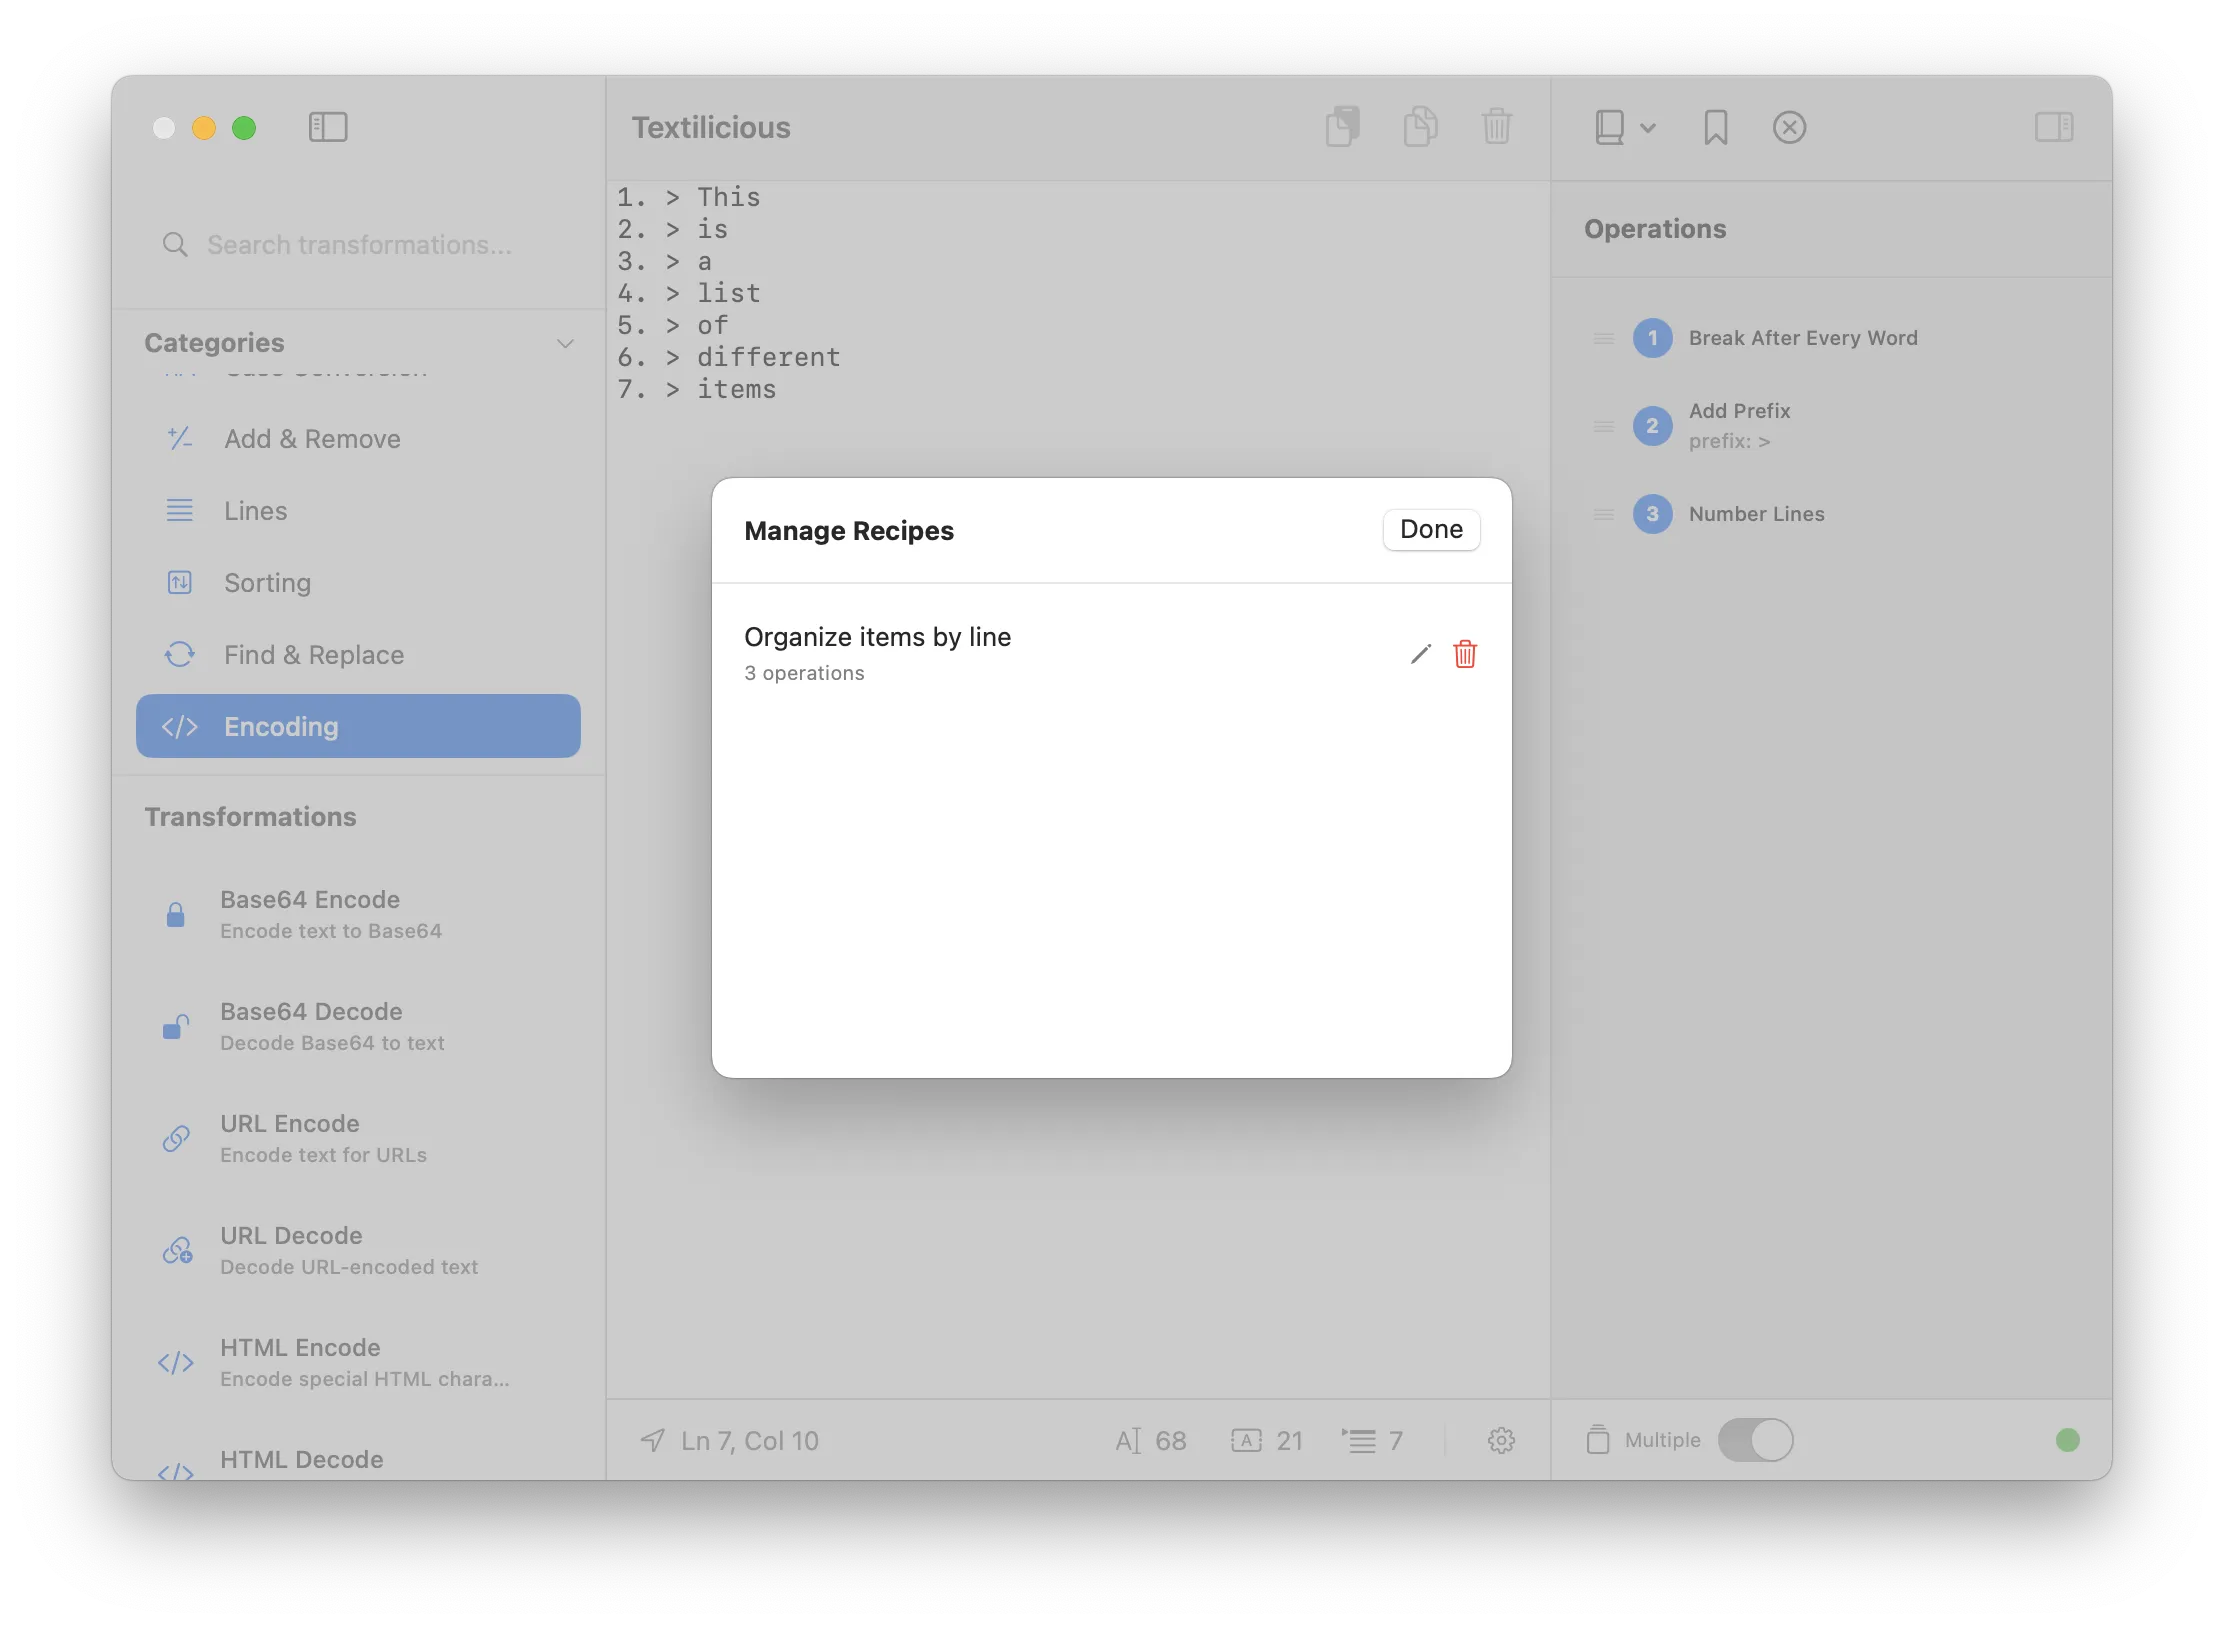Toggle the right operations panel icon
This screenshot has width=2224, height=1628.
[x=2053, y=127]
